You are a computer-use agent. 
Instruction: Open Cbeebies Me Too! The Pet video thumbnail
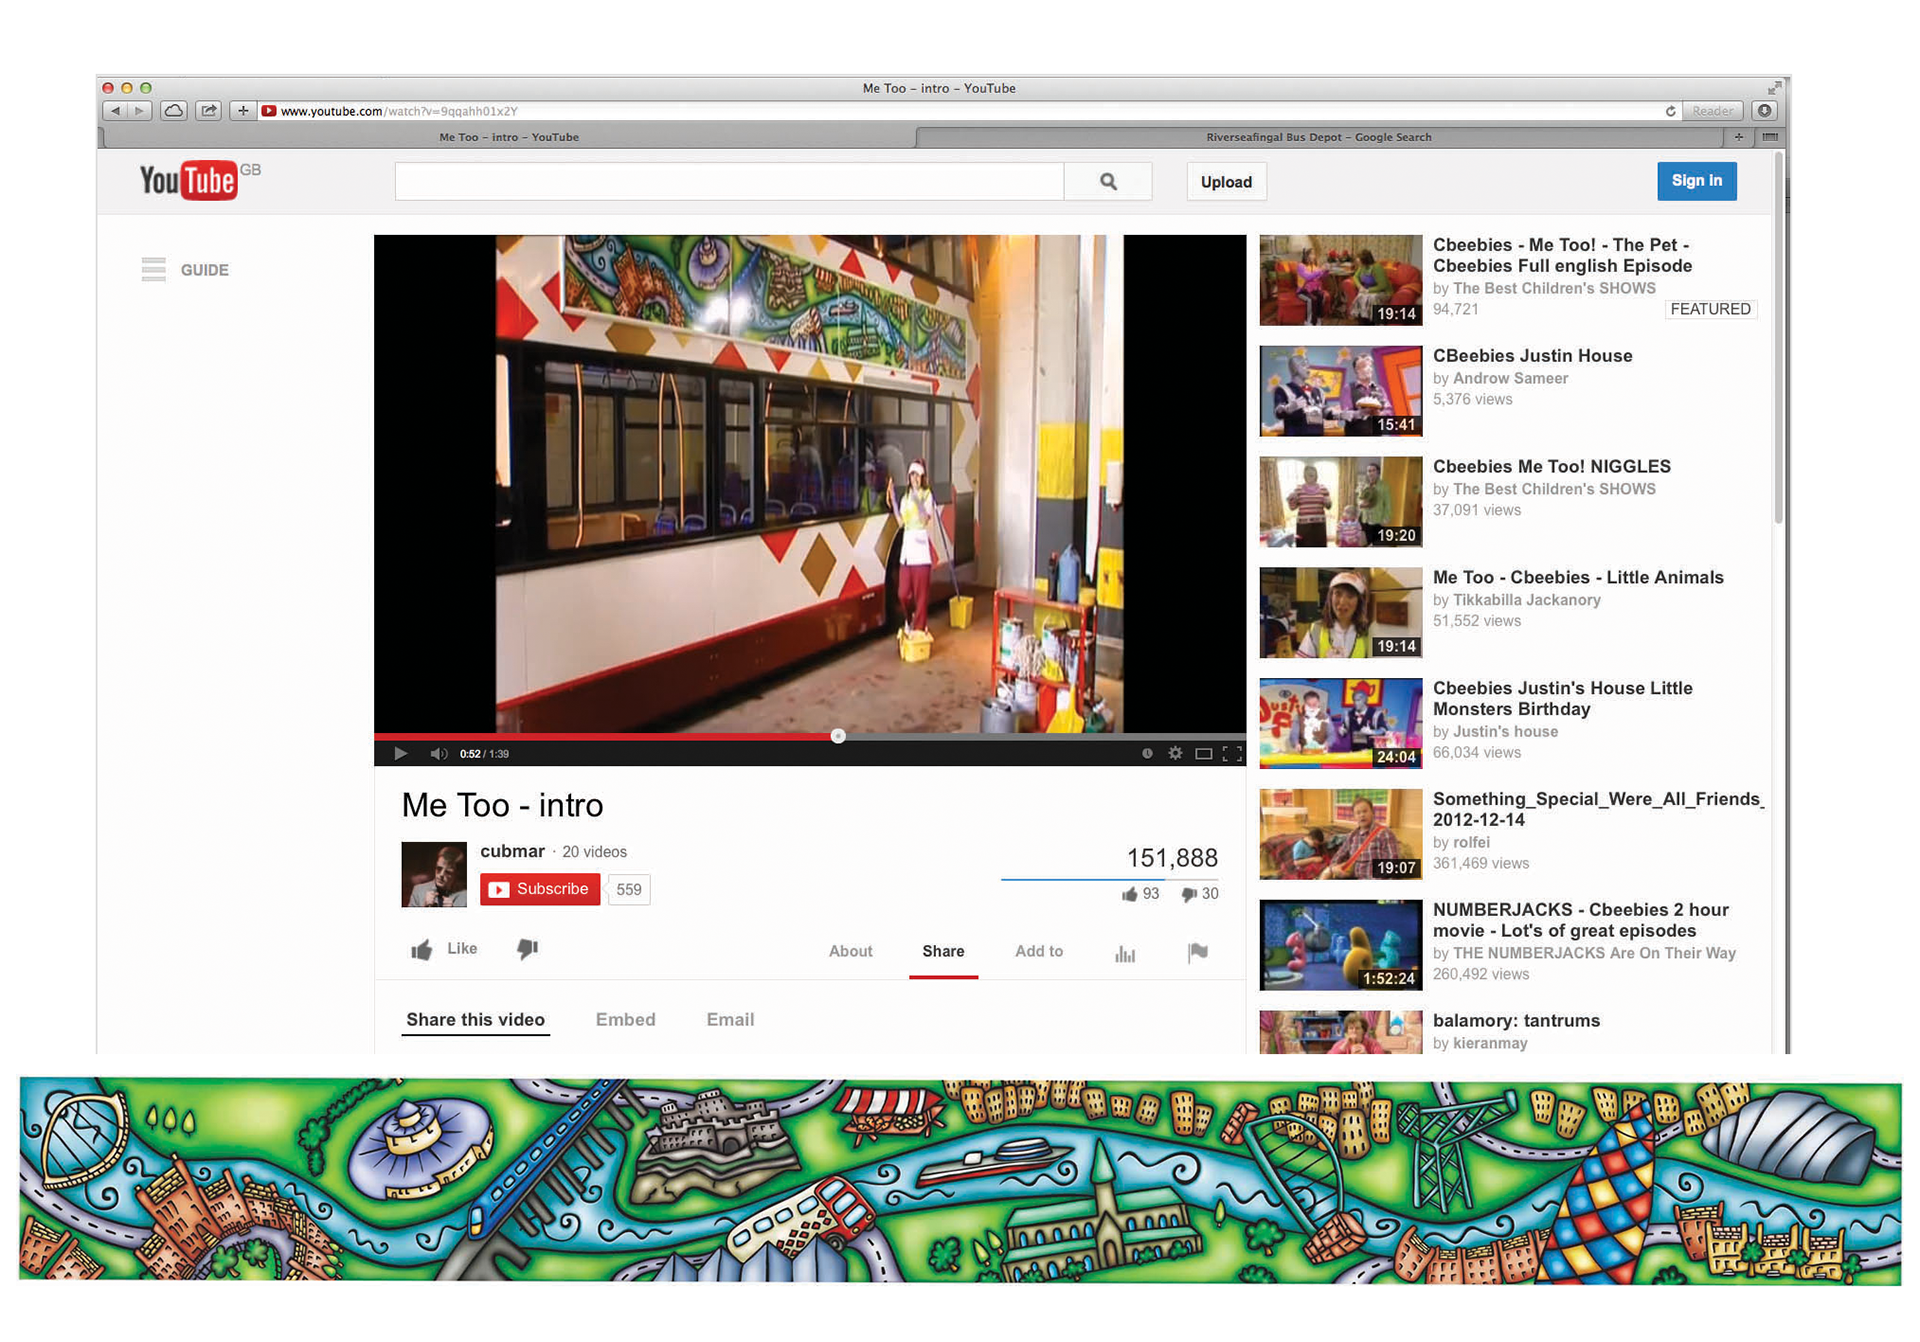click(x=1341, y=280)
